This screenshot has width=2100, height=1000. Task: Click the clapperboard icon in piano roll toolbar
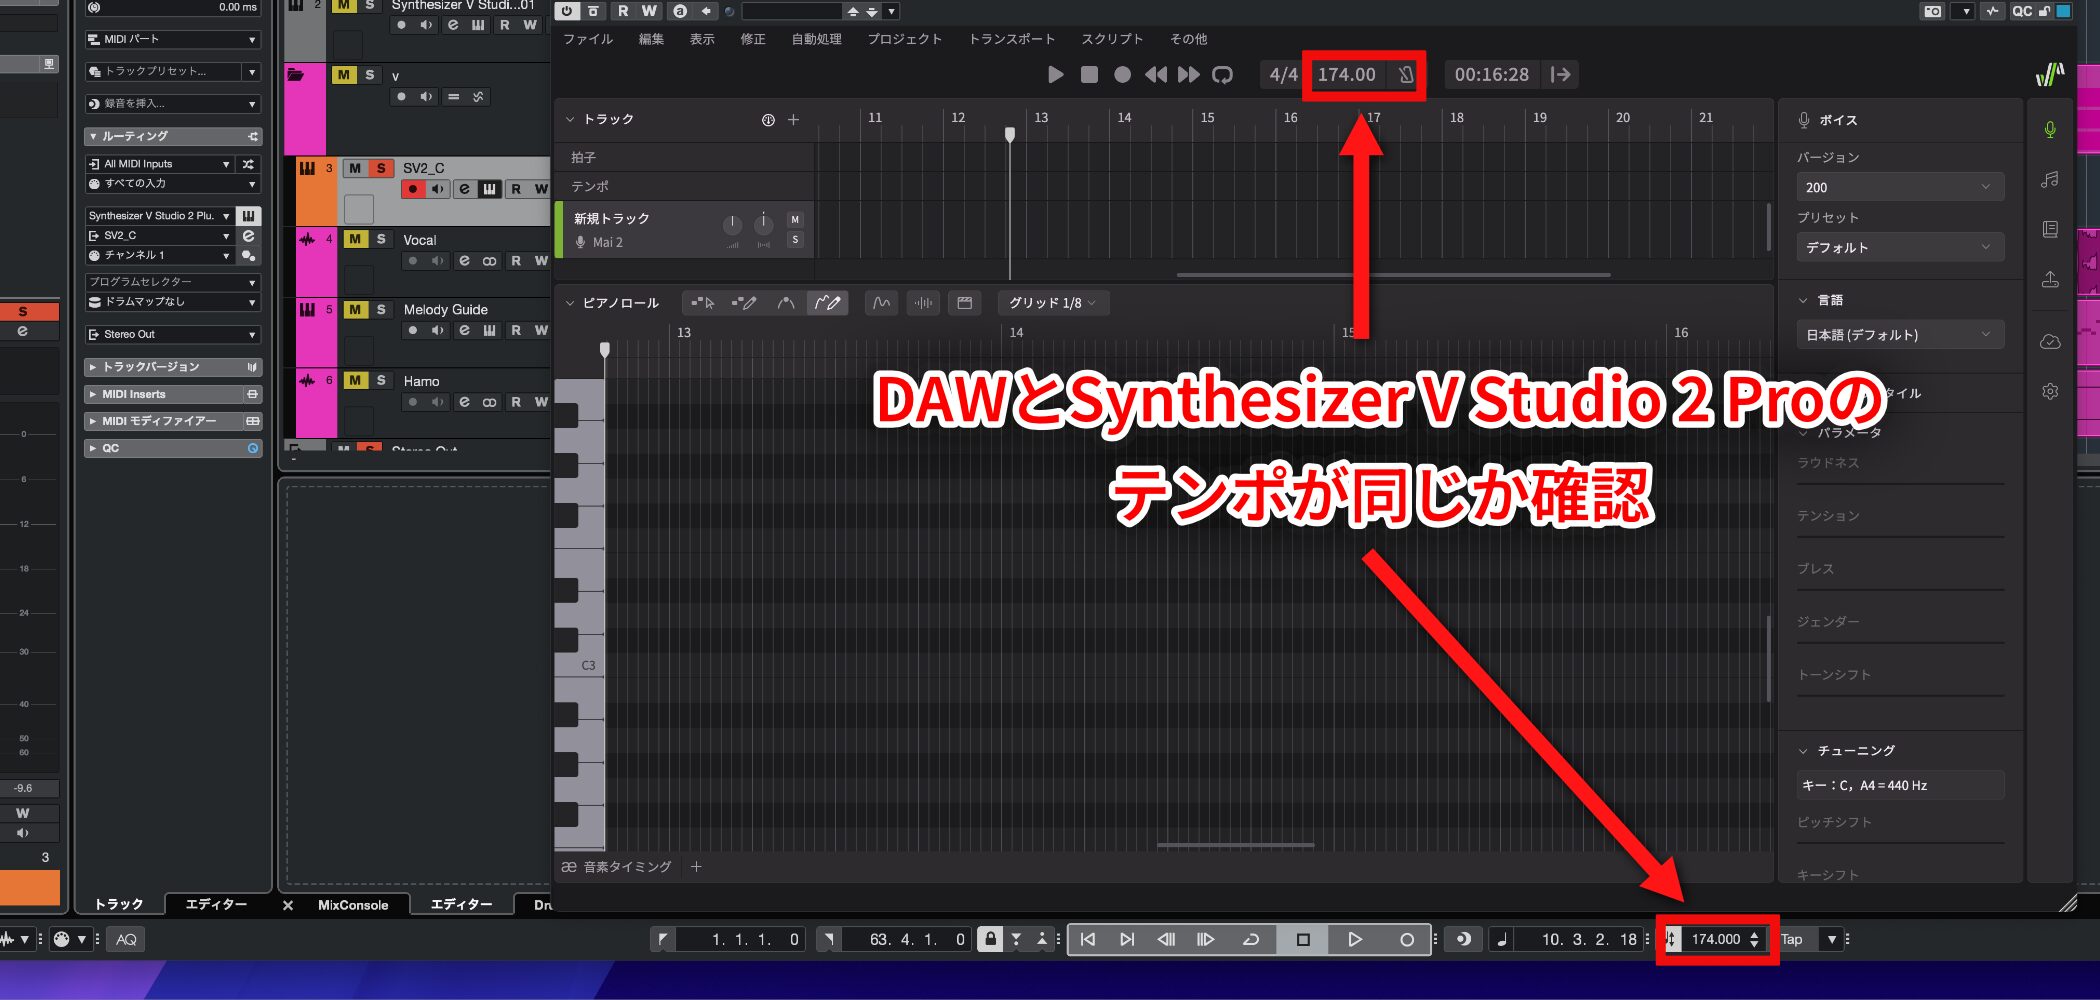pyautogui.click(x=964, y=303)
